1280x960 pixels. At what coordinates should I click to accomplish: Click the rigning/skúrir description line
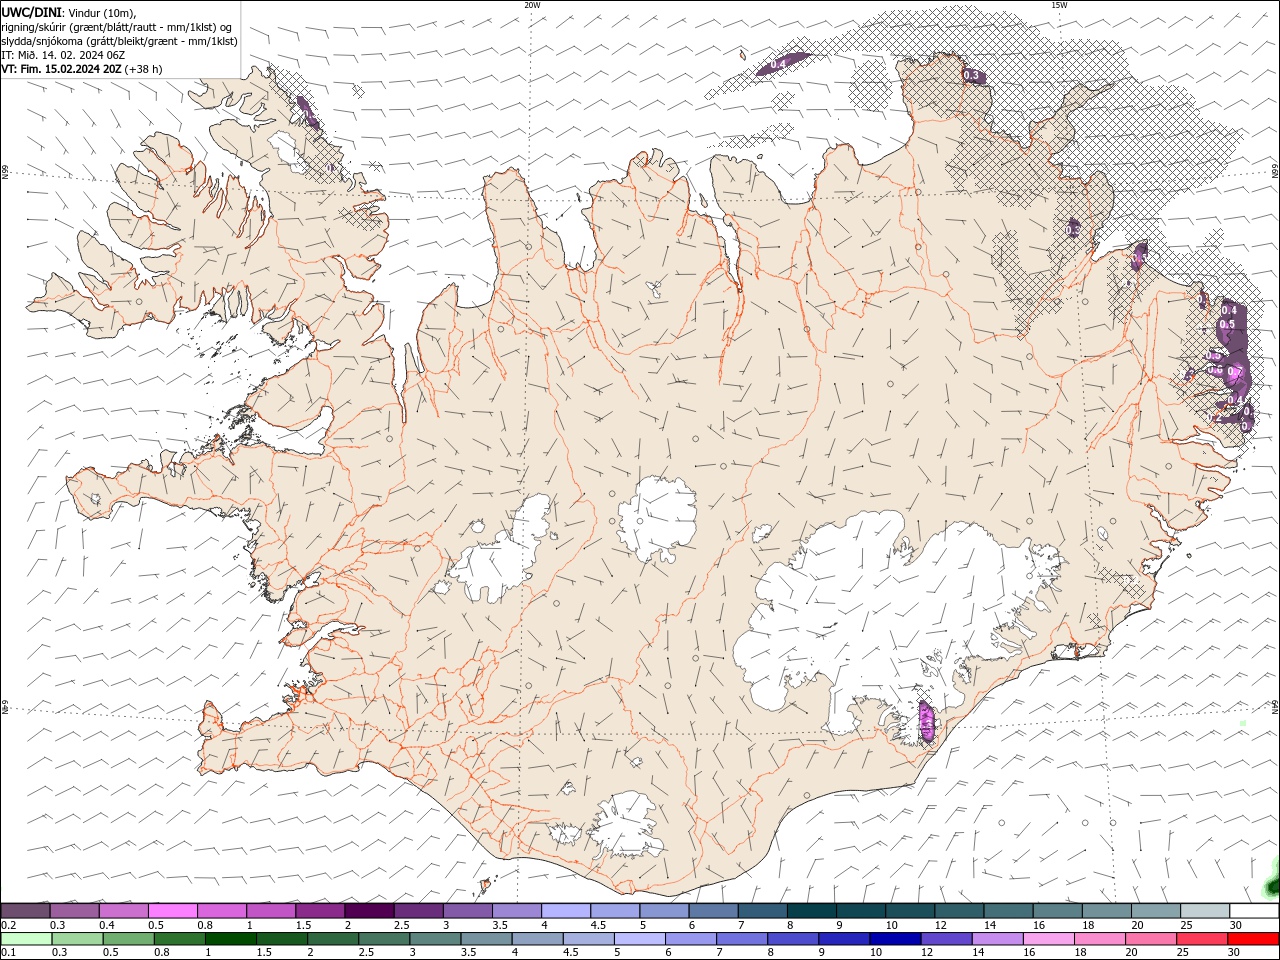coord(117,27)
